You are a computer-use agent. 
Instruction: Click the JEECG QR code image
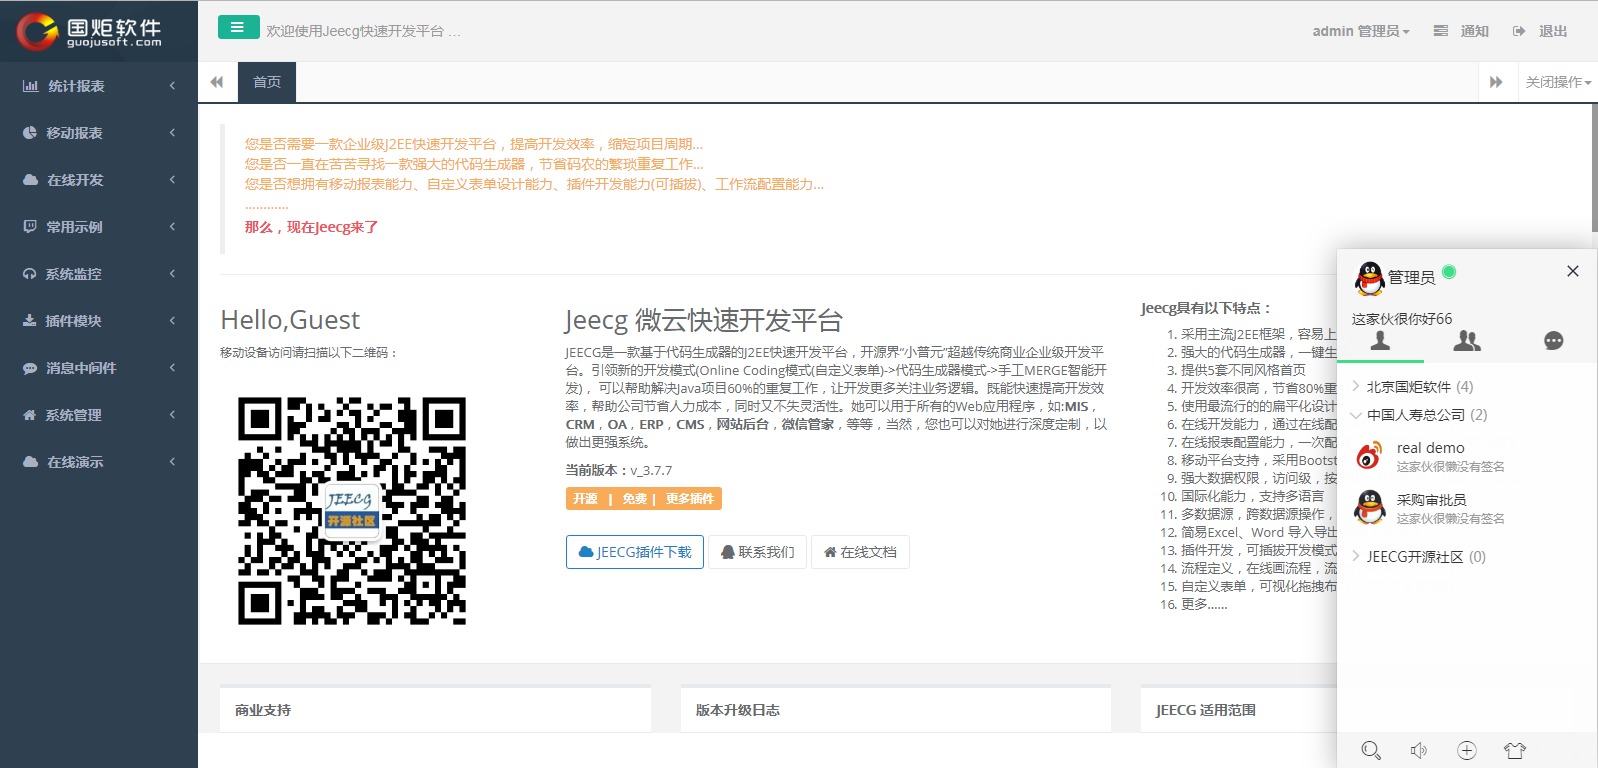(352, 511)
